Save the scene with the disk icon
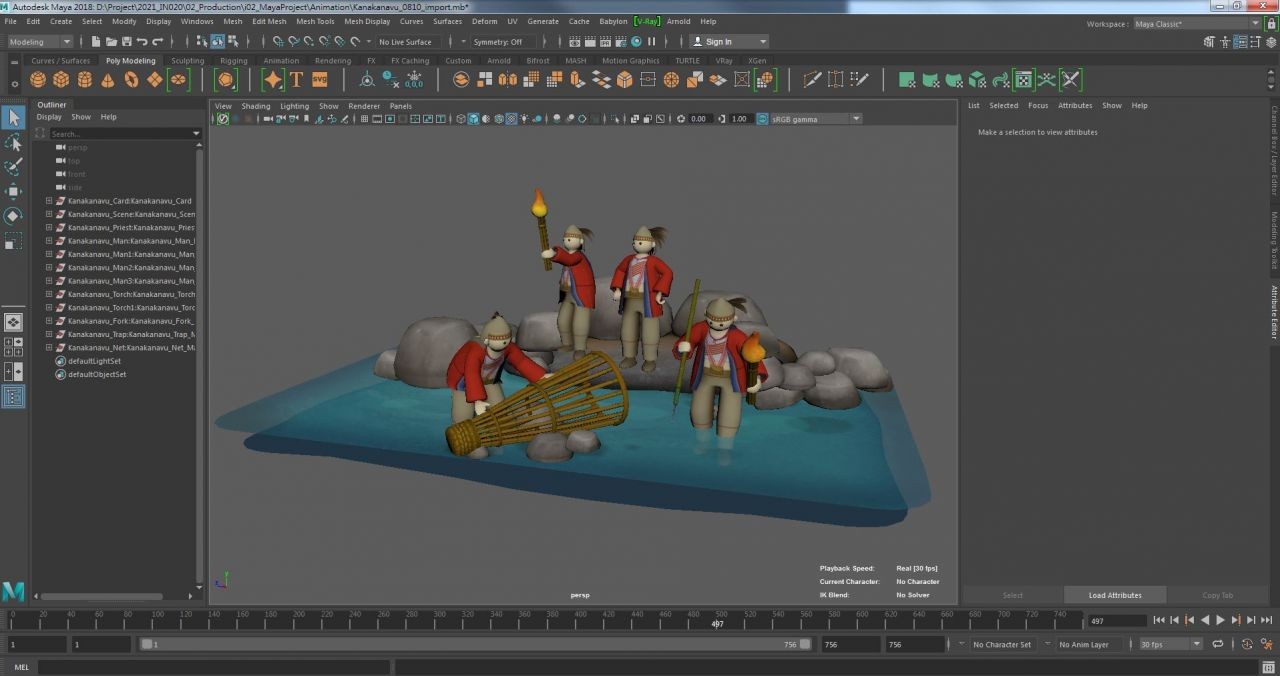The width and height of the screenshot is (1280, 676). (126, 42)
